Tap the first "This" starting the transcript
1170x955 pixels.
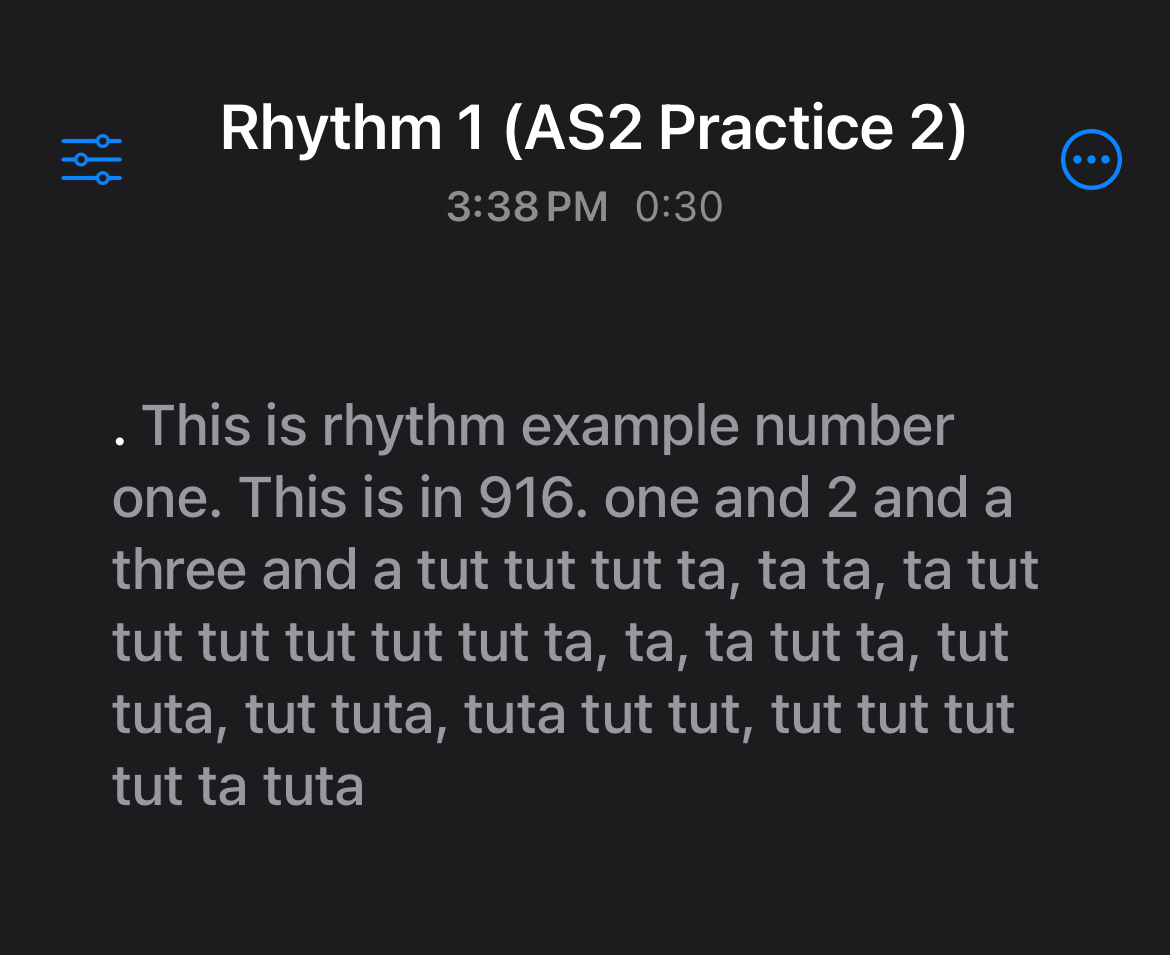pos(196,427)
